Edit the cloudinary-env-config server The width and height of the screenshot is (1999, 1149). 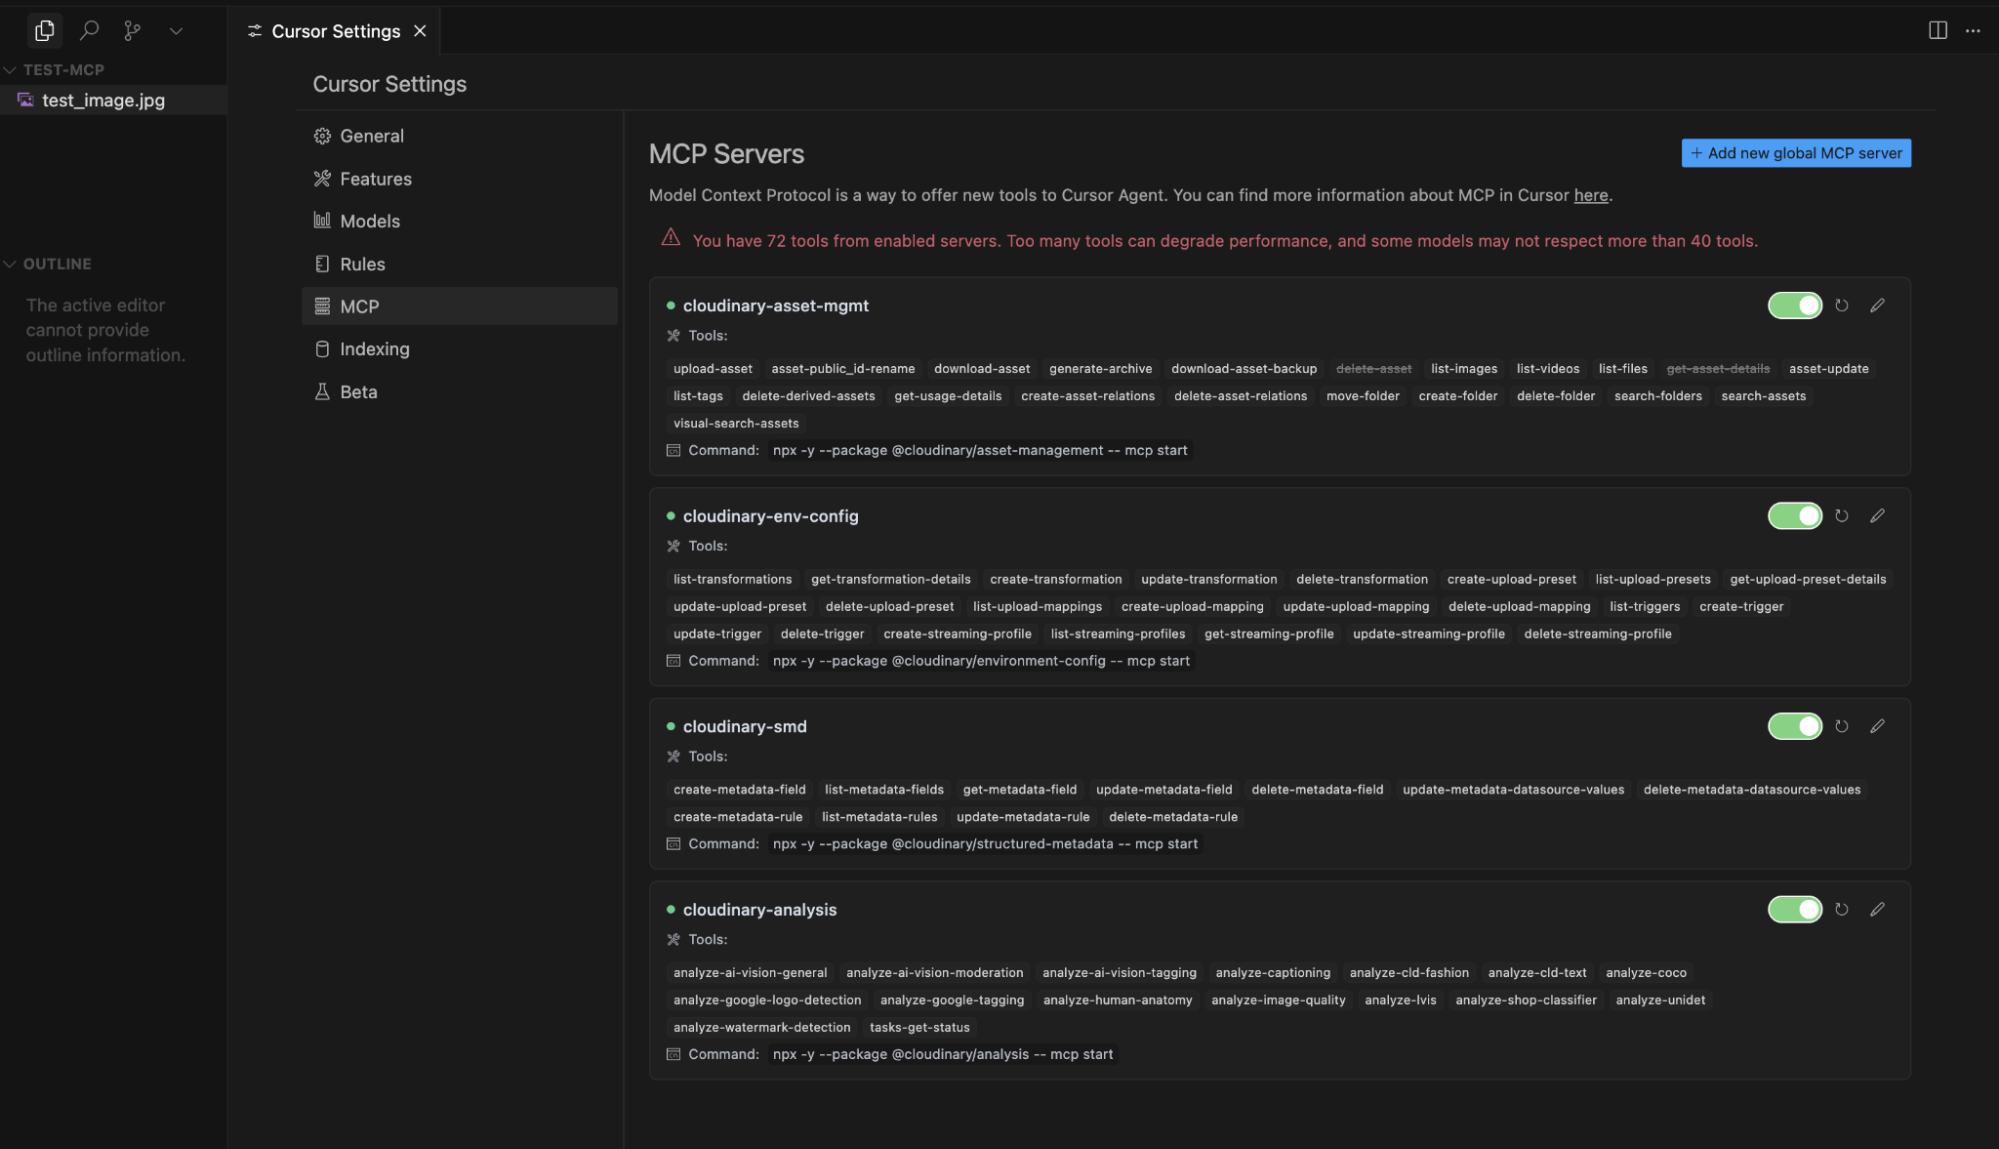1877,516
